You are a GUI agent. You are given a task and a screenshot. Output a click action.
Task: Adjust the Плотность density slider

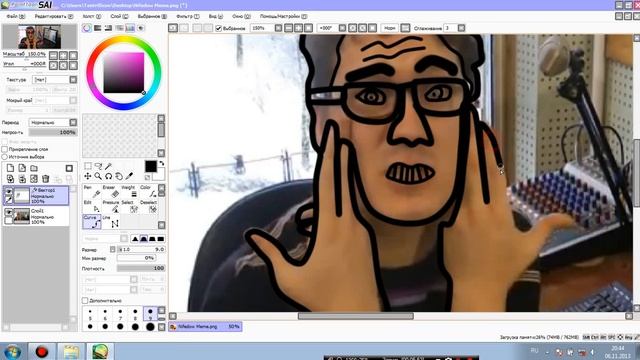141,268
